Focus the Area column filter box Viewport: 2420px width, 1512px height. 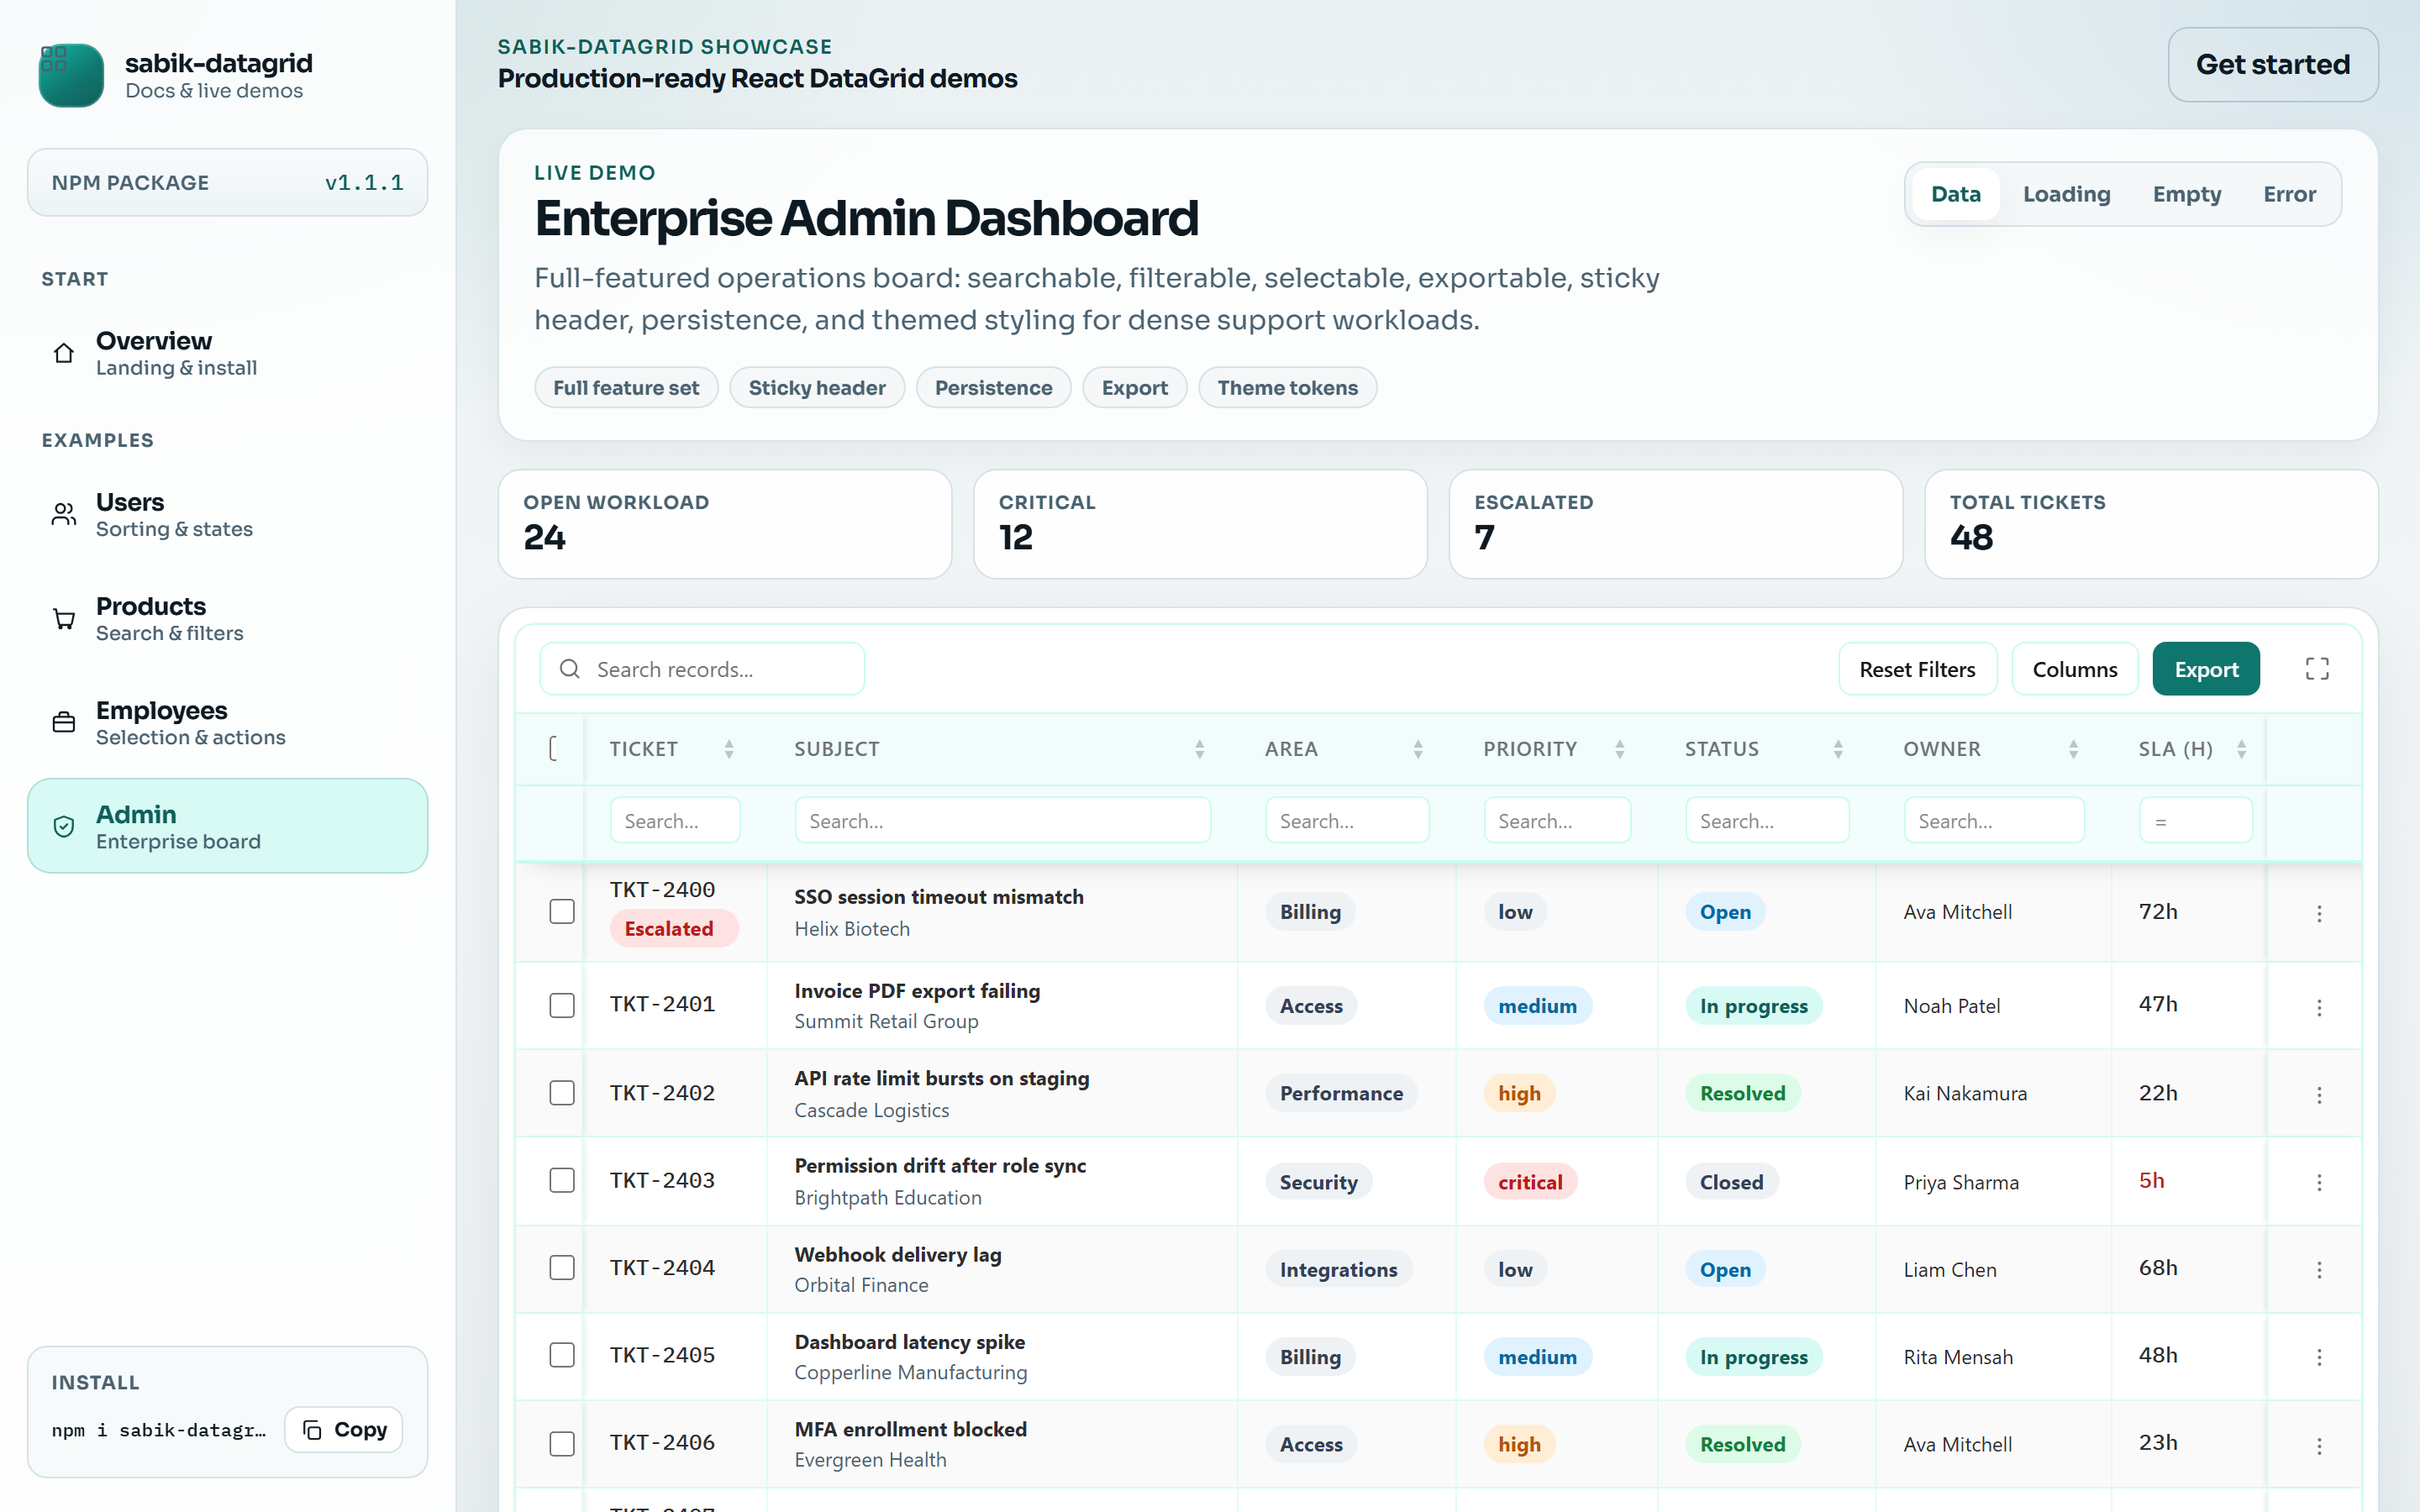click(1347, 820)
